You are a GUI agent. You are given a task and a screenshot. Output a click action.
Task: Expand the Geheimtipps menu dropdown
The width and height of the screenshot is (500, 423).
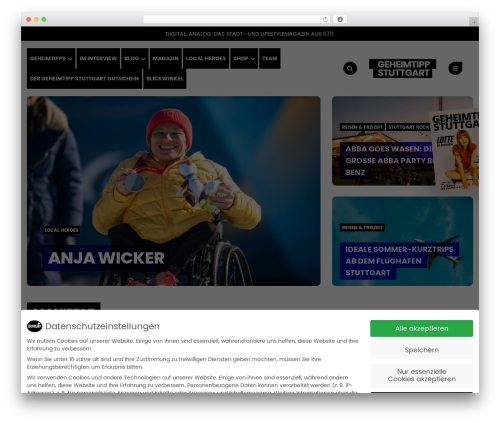click(x=51, y=58)
